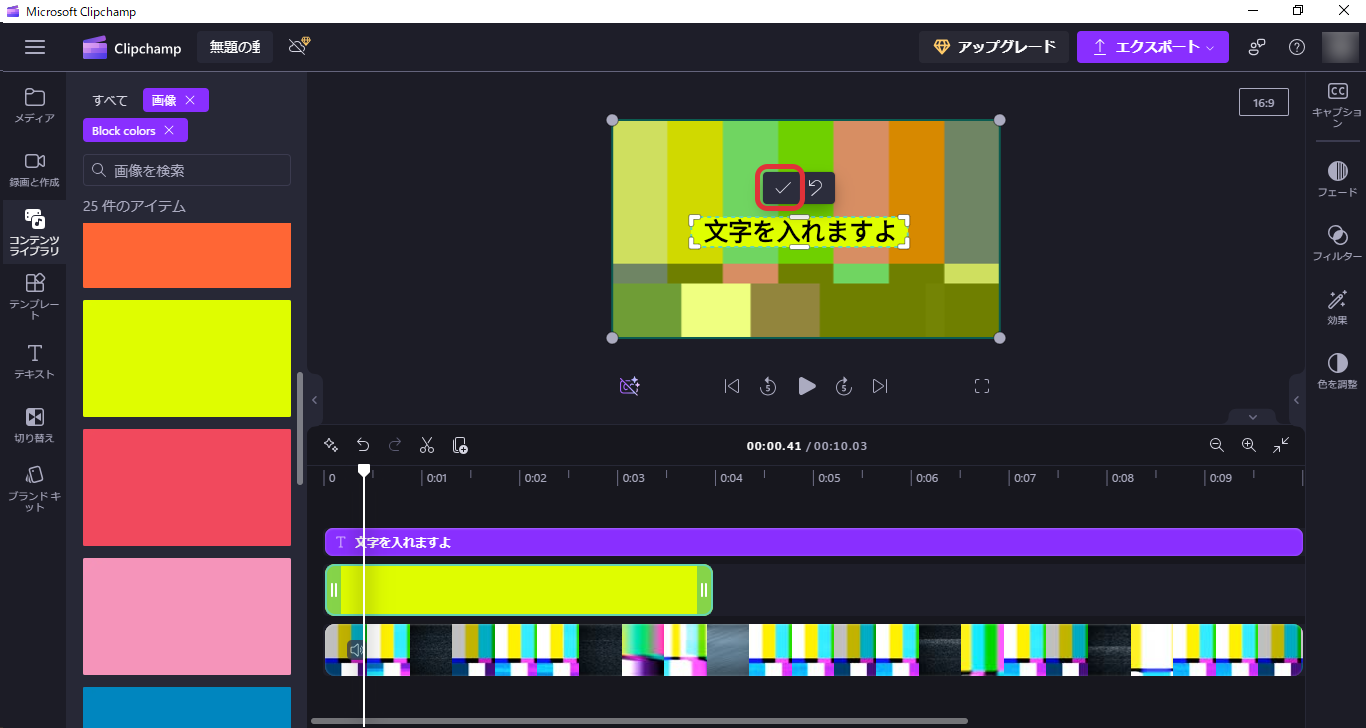Undo the last timeline action

pyautogui.click(x=363, y=445)
